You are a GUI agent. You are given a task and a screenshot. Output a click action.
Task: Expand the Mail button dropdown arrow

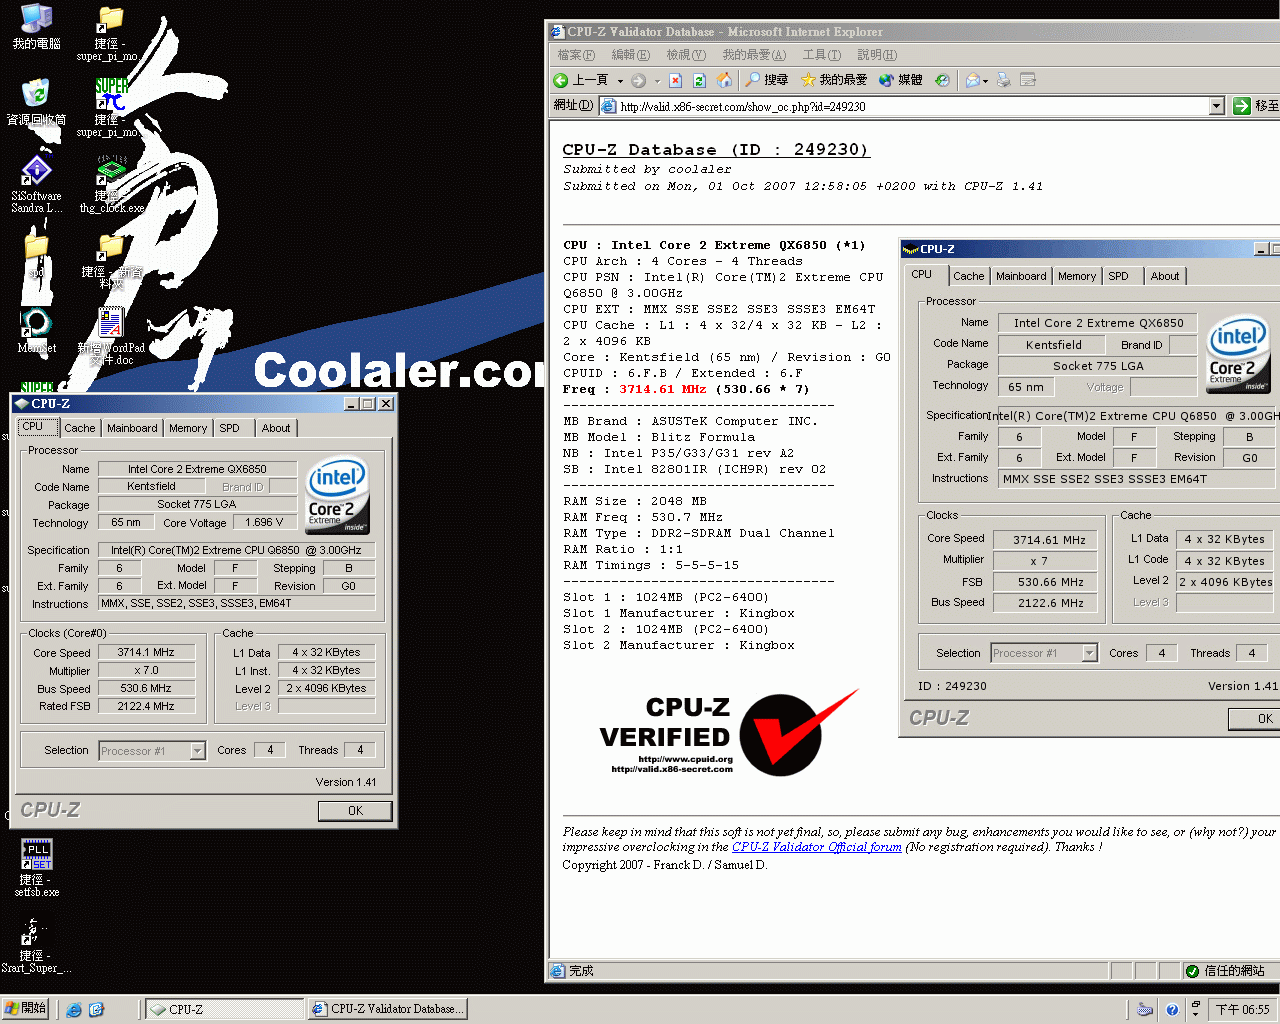pos(986,81)
